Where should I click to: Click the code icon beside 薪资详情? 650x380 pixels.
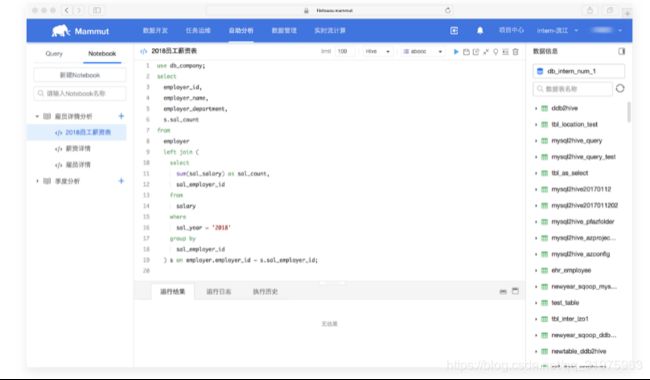tap(58, 149)
